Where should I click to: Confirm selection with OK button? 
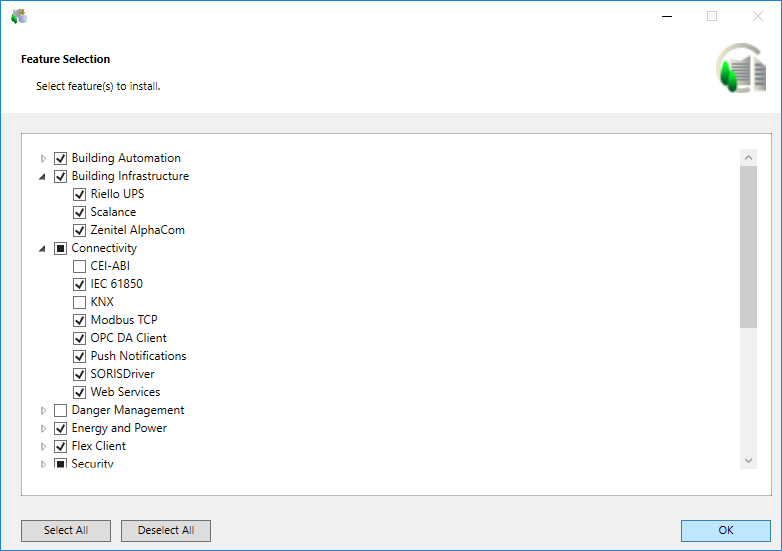(725, 530)
